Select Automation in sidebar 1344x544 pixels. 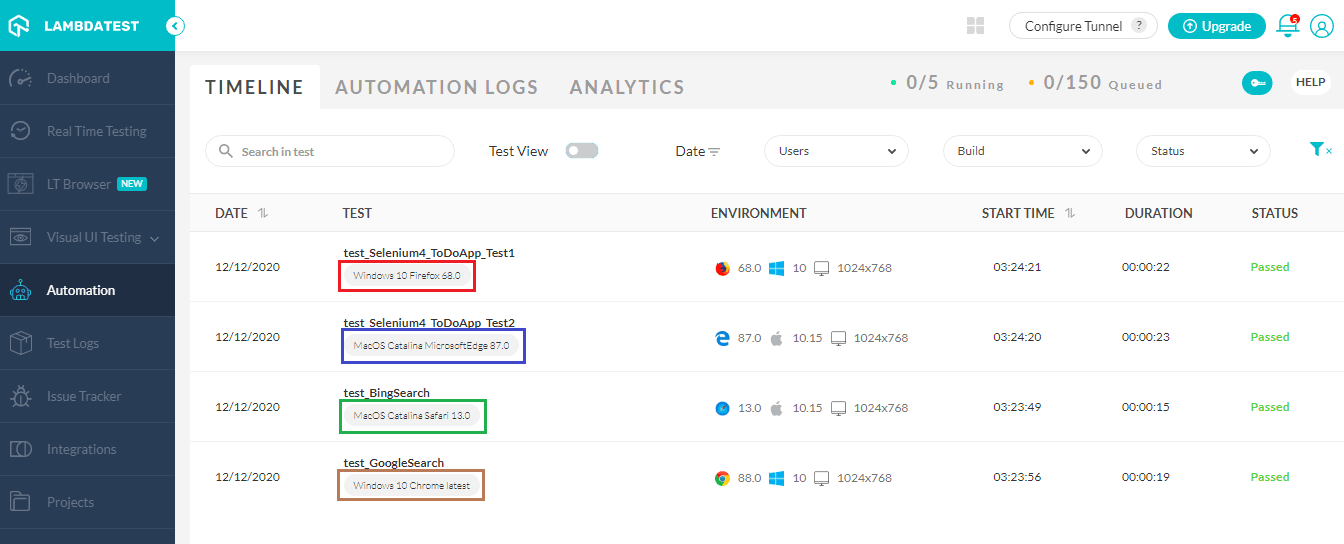87,290
